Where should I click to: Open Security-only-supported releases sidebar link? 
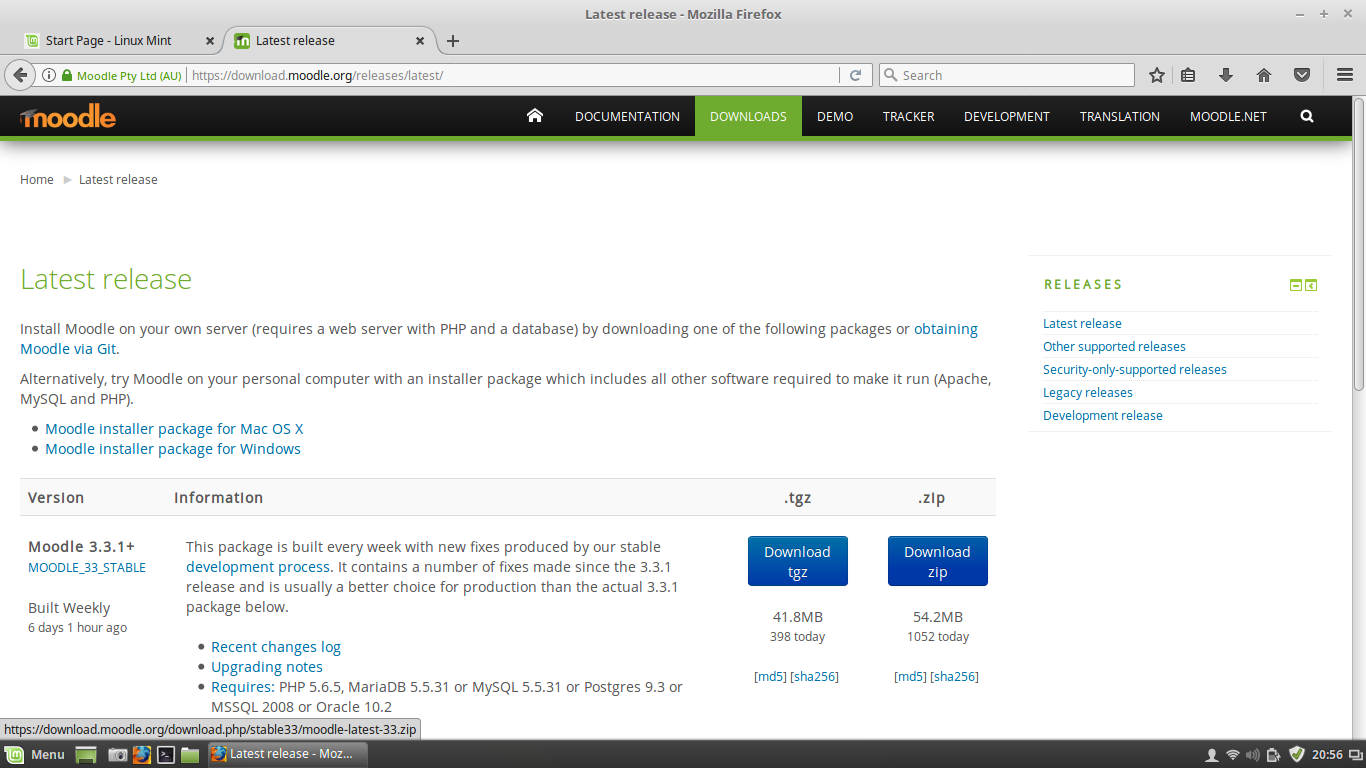(x=1135, y=370)
